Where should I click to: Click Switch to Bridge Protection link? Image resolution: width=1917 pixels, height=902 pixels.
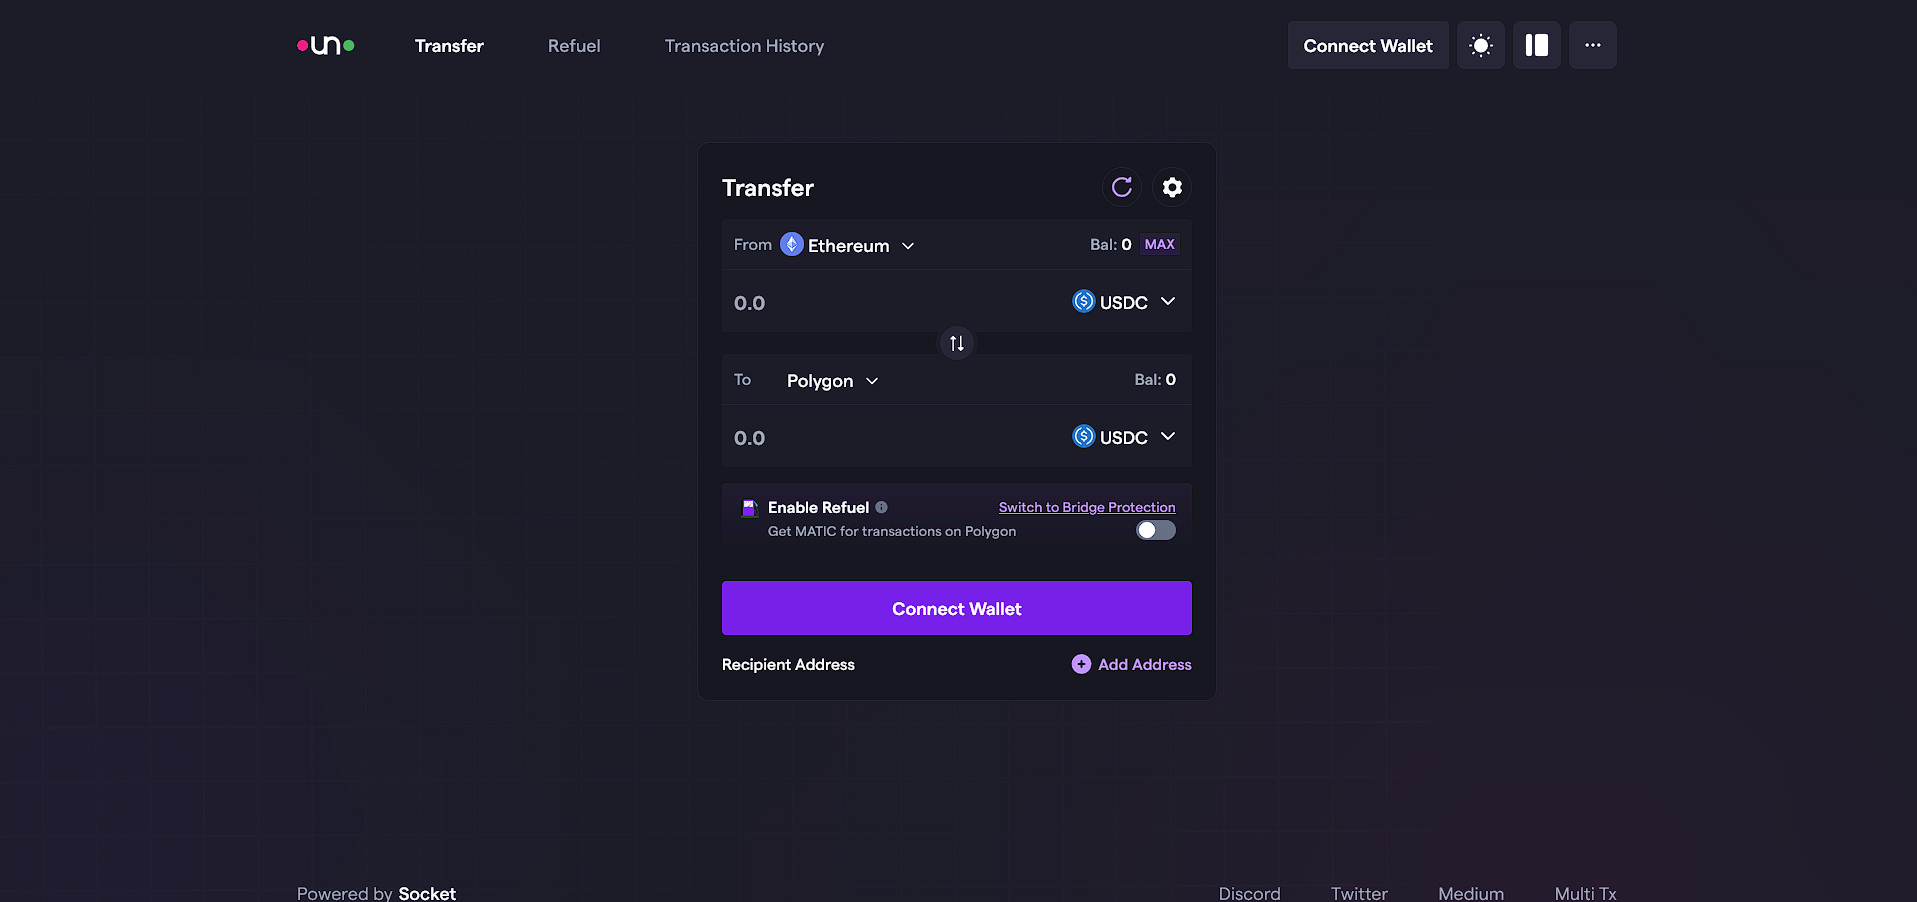[x=1087, y=507]
